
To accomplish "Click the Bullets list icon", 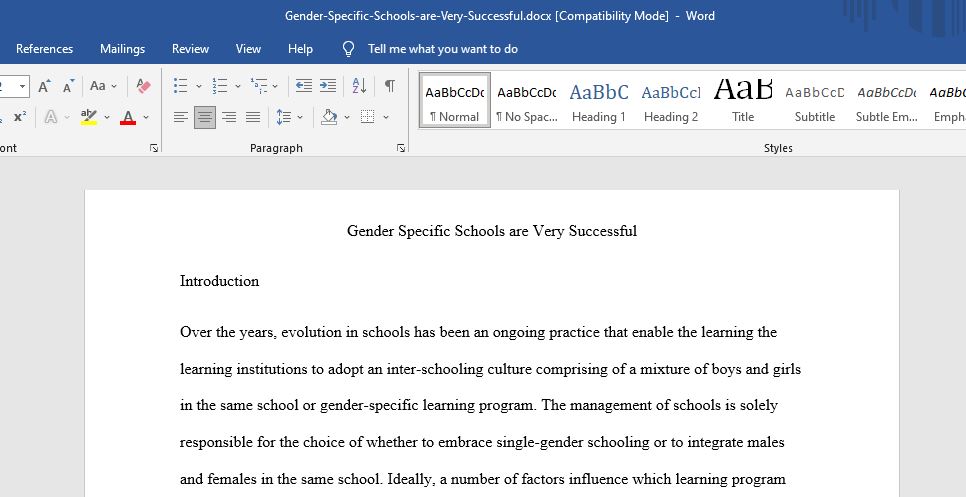I will pos(181,86).
